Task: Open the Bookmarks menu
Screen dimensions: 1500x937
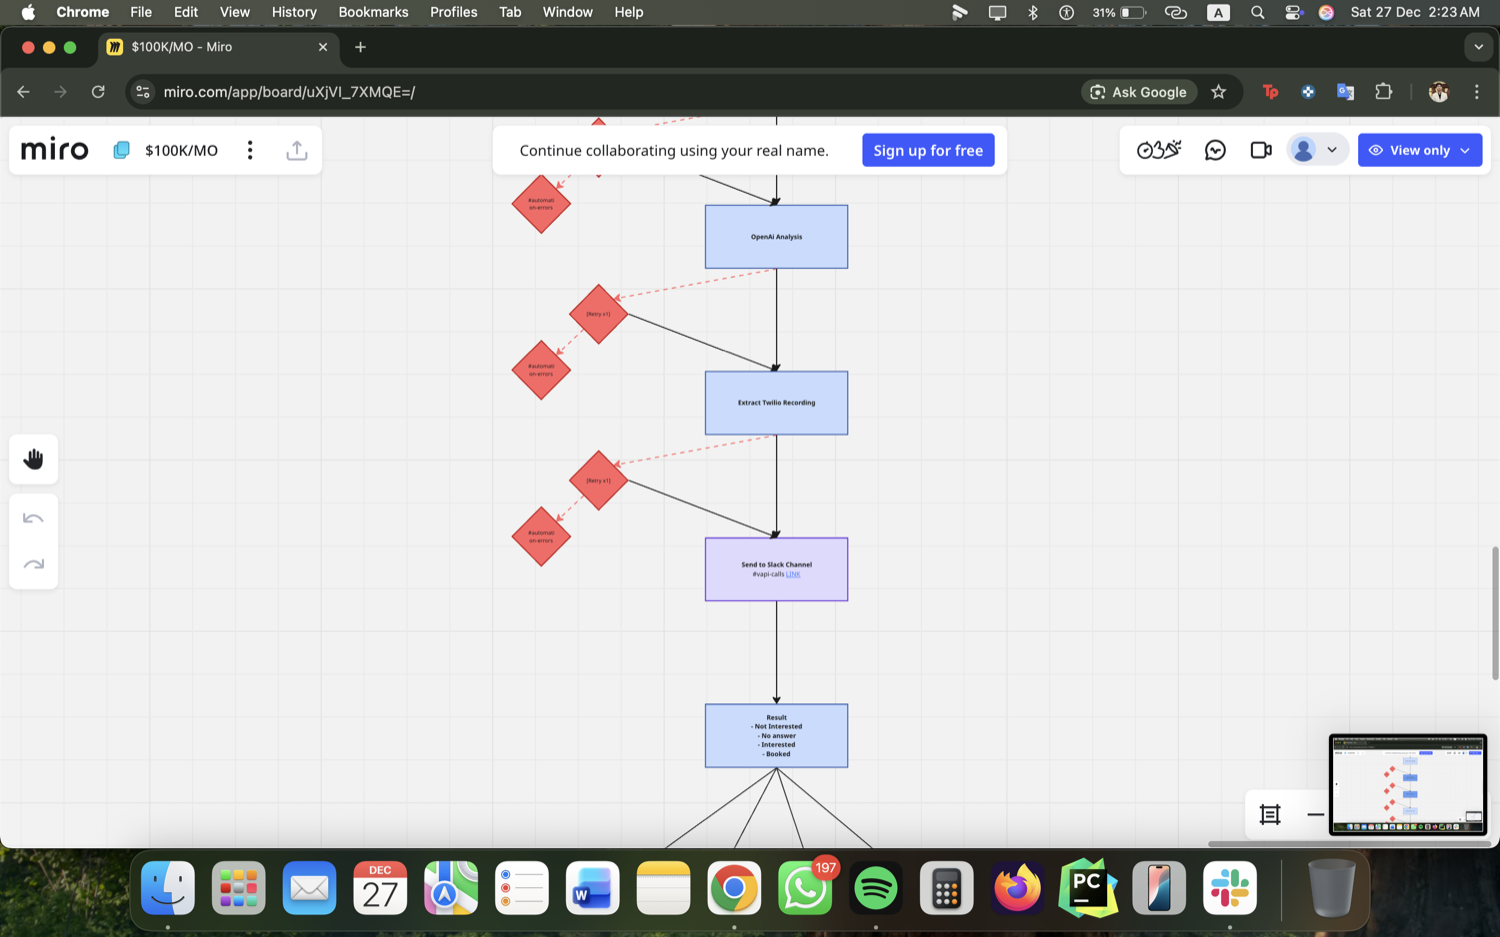Action: [373, 12]
